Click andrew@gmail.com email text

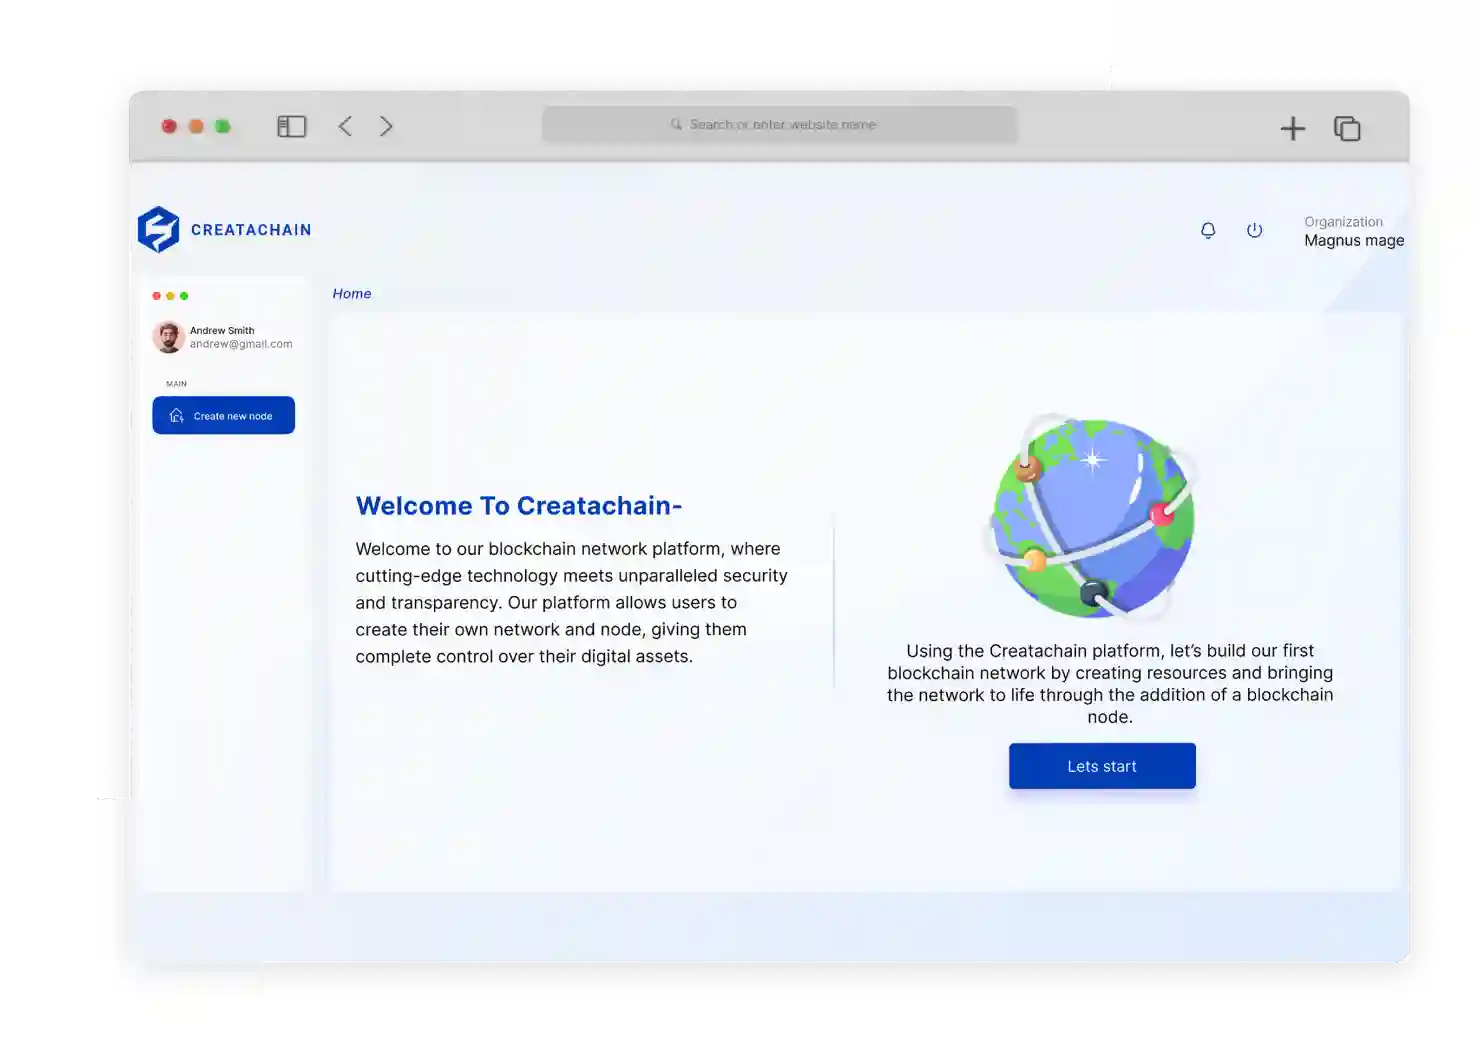pos(241,344)
